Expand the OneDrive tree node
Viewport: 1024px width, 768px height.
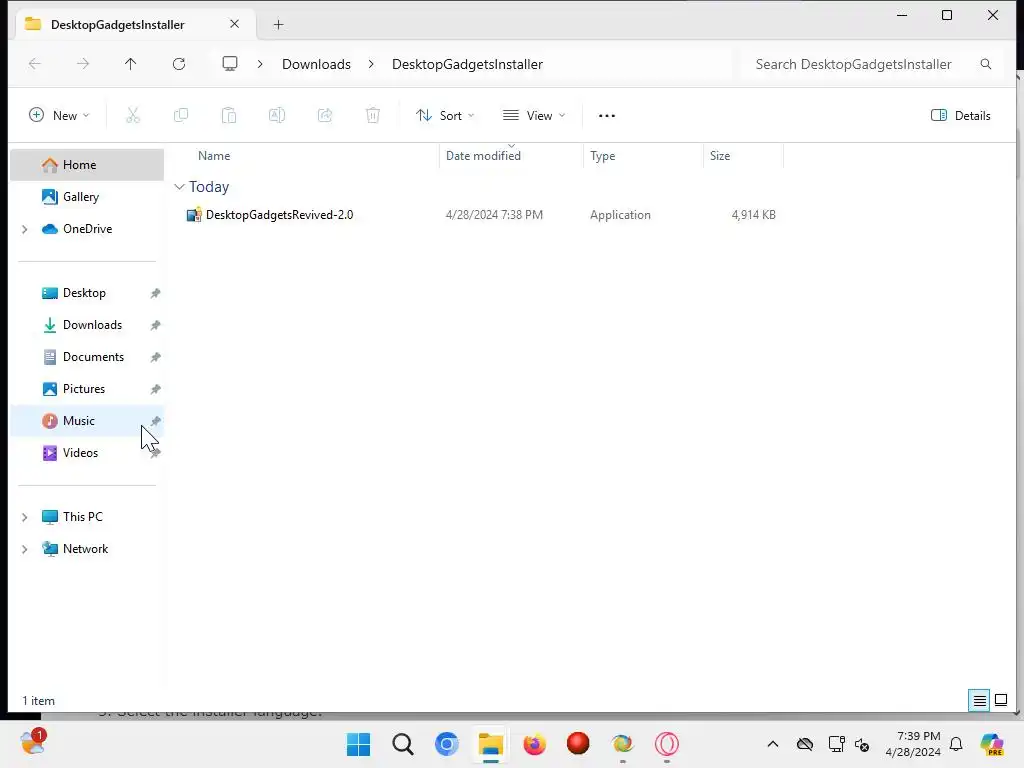[24, 229]
